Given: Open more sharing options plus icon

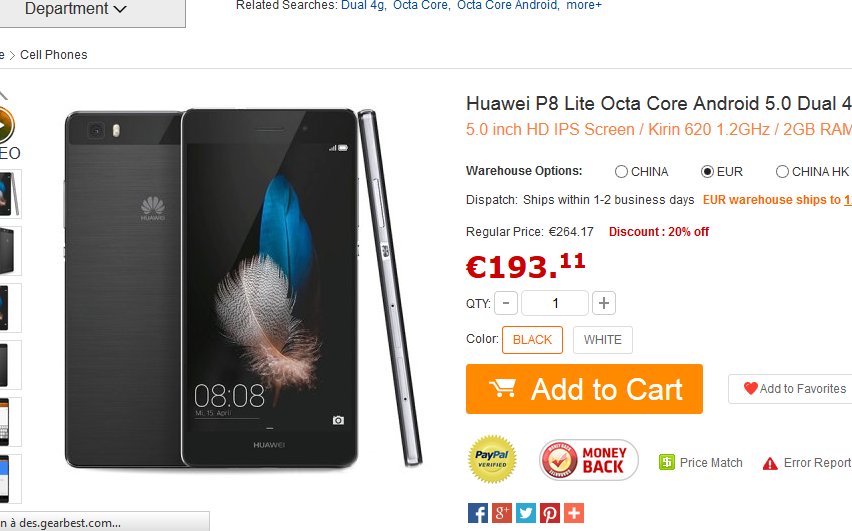Looking at the screenshot, I should click(574, 513).
